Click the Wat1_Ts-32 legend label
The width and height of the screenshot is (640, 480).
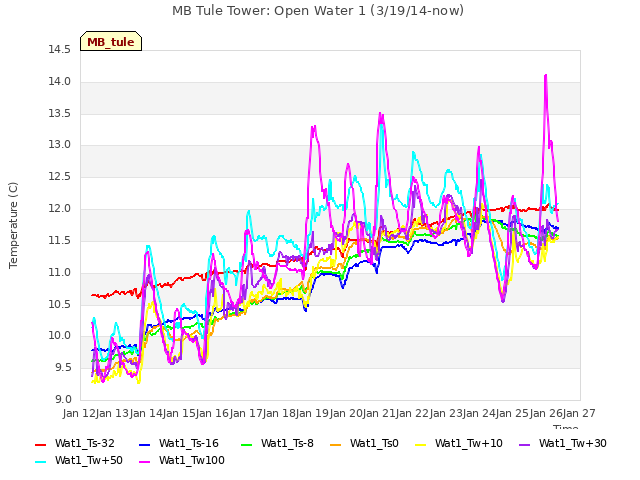click(84, 443)
